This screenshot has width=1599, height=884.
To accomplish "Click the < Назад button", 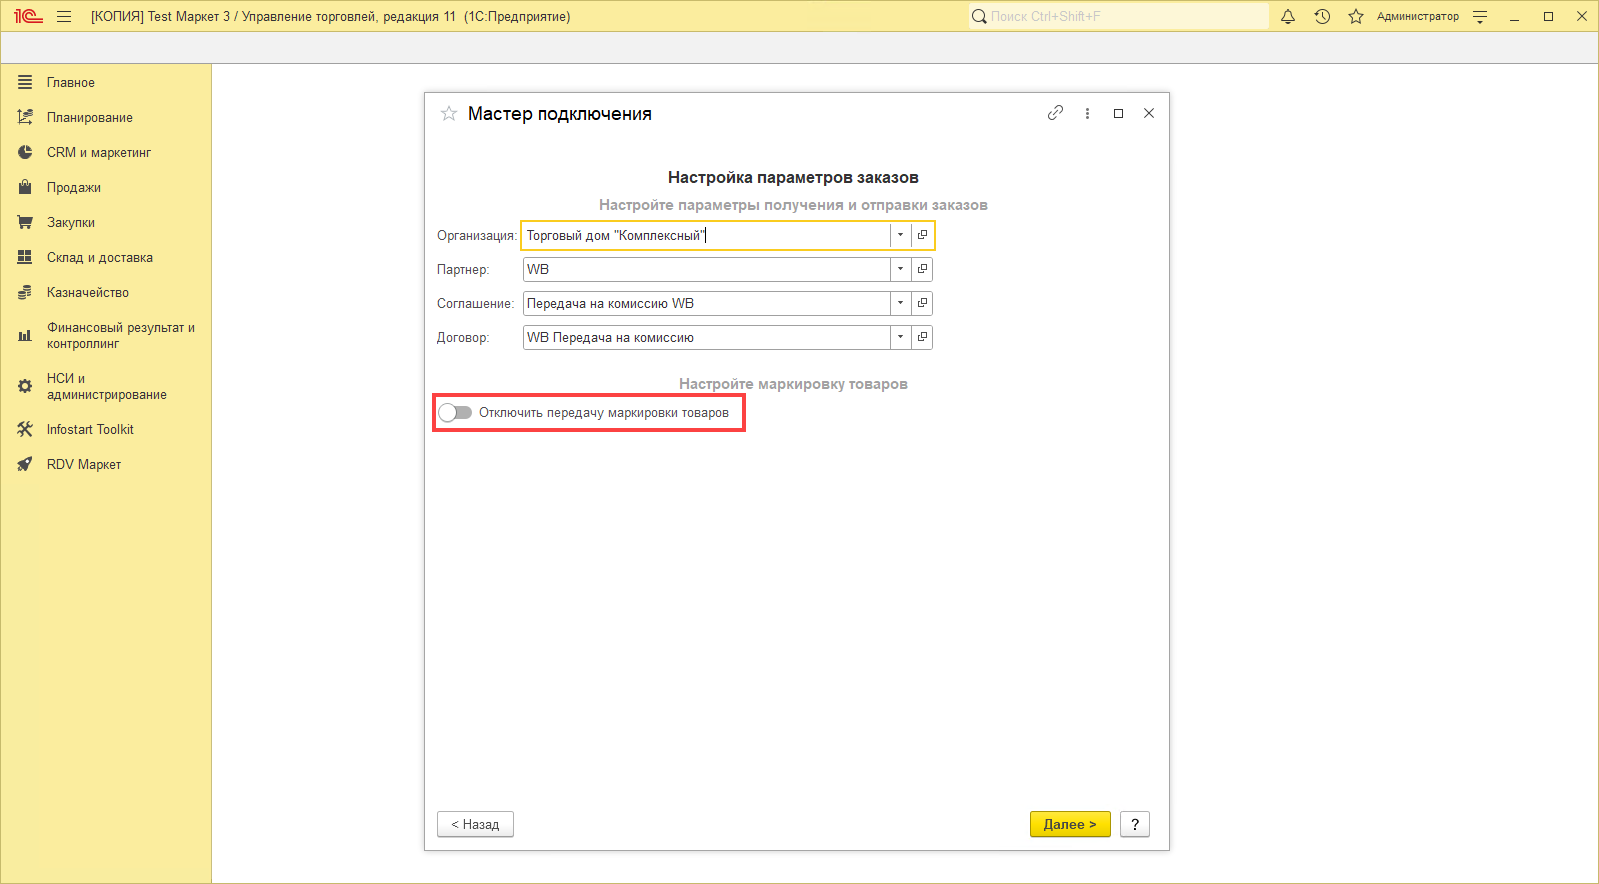I will click(475, 824).
